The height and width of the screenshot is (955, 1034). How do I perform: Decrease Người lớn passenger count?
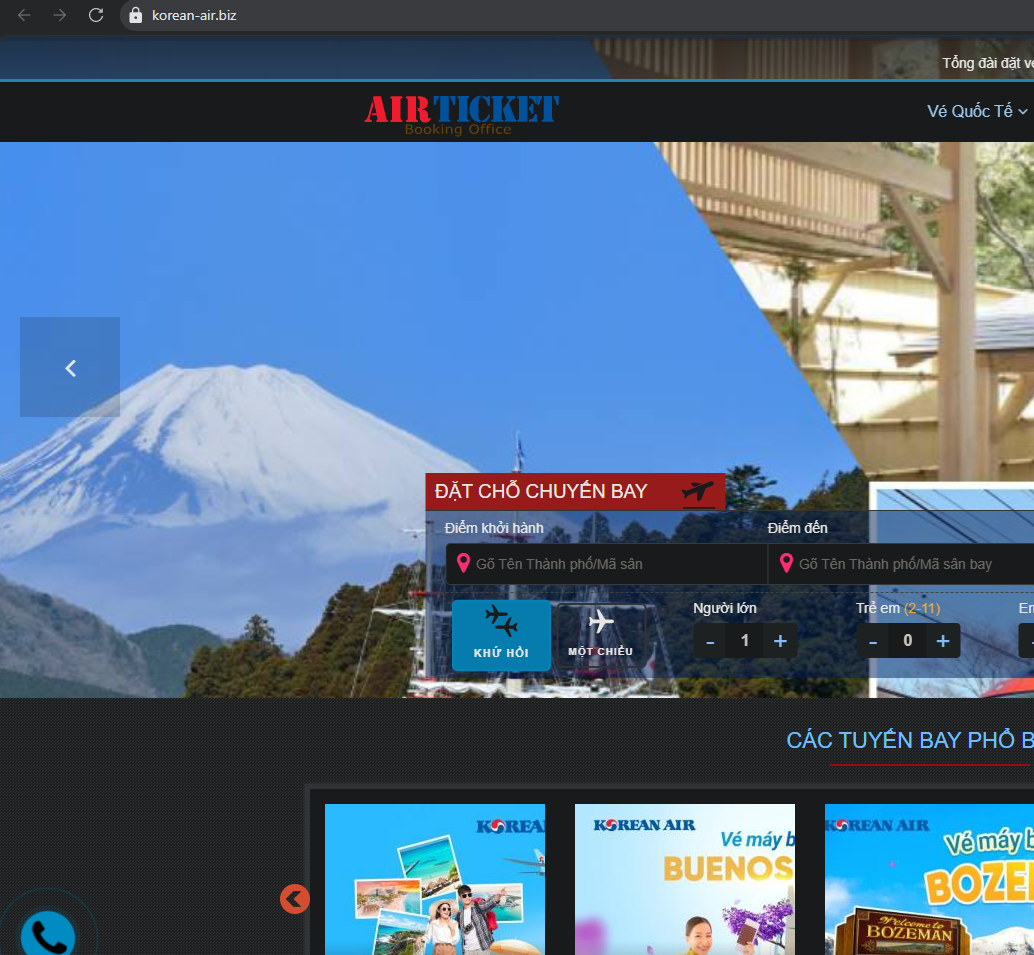[x=710, y=641]
